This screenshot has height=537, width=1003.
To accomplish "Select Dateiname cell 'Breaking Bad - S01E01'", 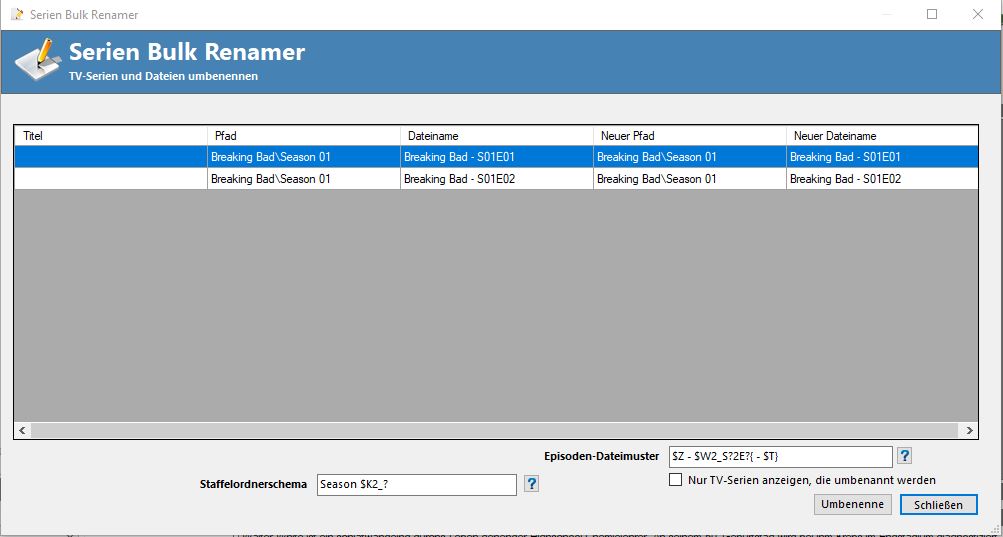I will coord(497,157).
